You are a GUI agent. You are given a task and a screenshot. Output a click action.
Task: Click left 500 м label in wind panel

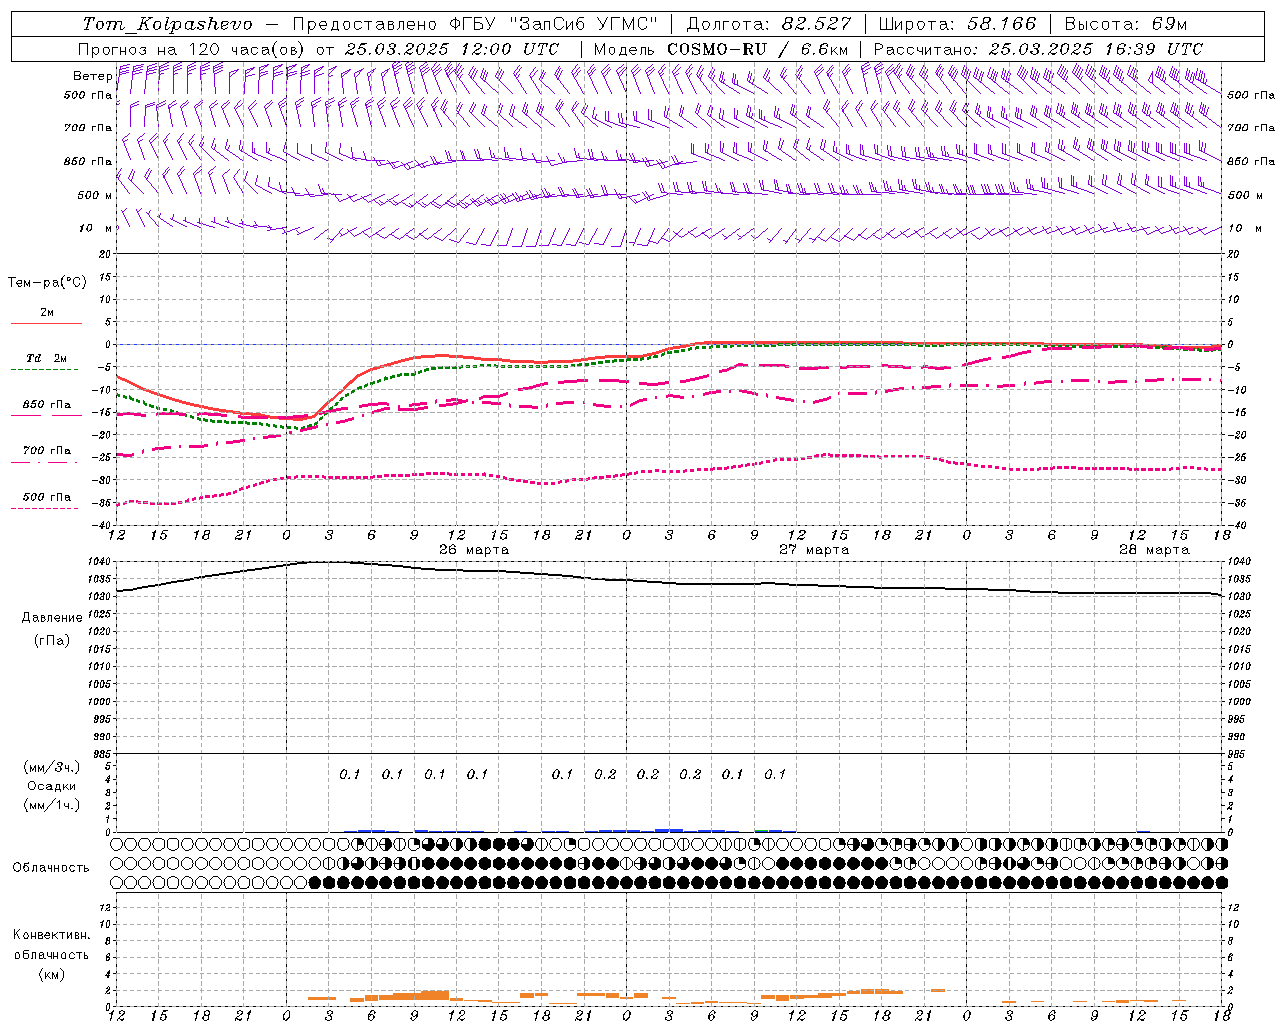[95, 195]
